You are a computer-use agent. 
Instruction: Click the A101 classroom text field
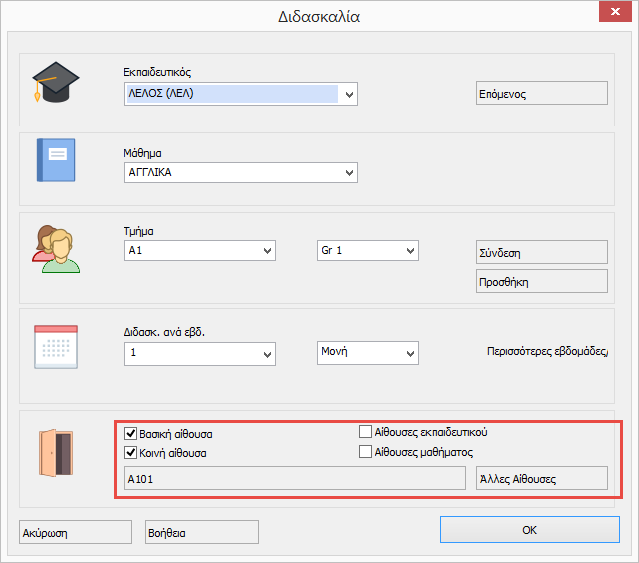click(295, 479)
